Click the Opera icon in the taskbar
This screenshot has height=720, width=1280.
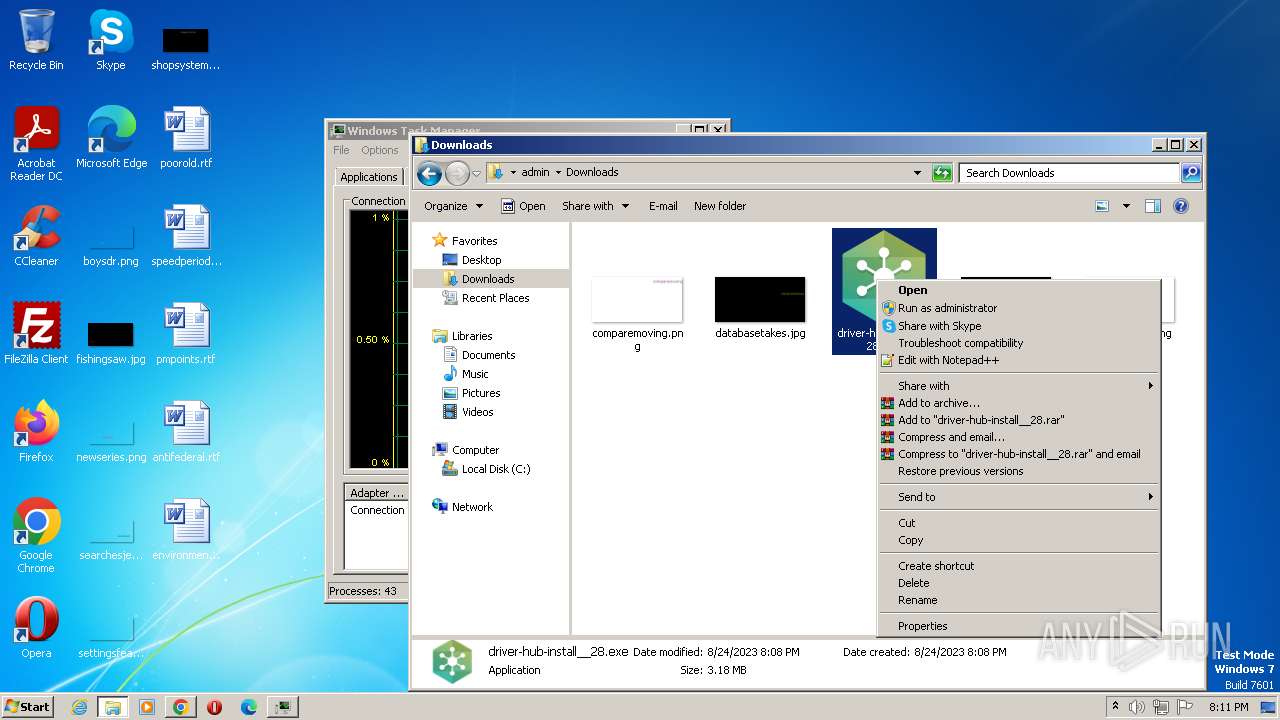pos(214,707)
